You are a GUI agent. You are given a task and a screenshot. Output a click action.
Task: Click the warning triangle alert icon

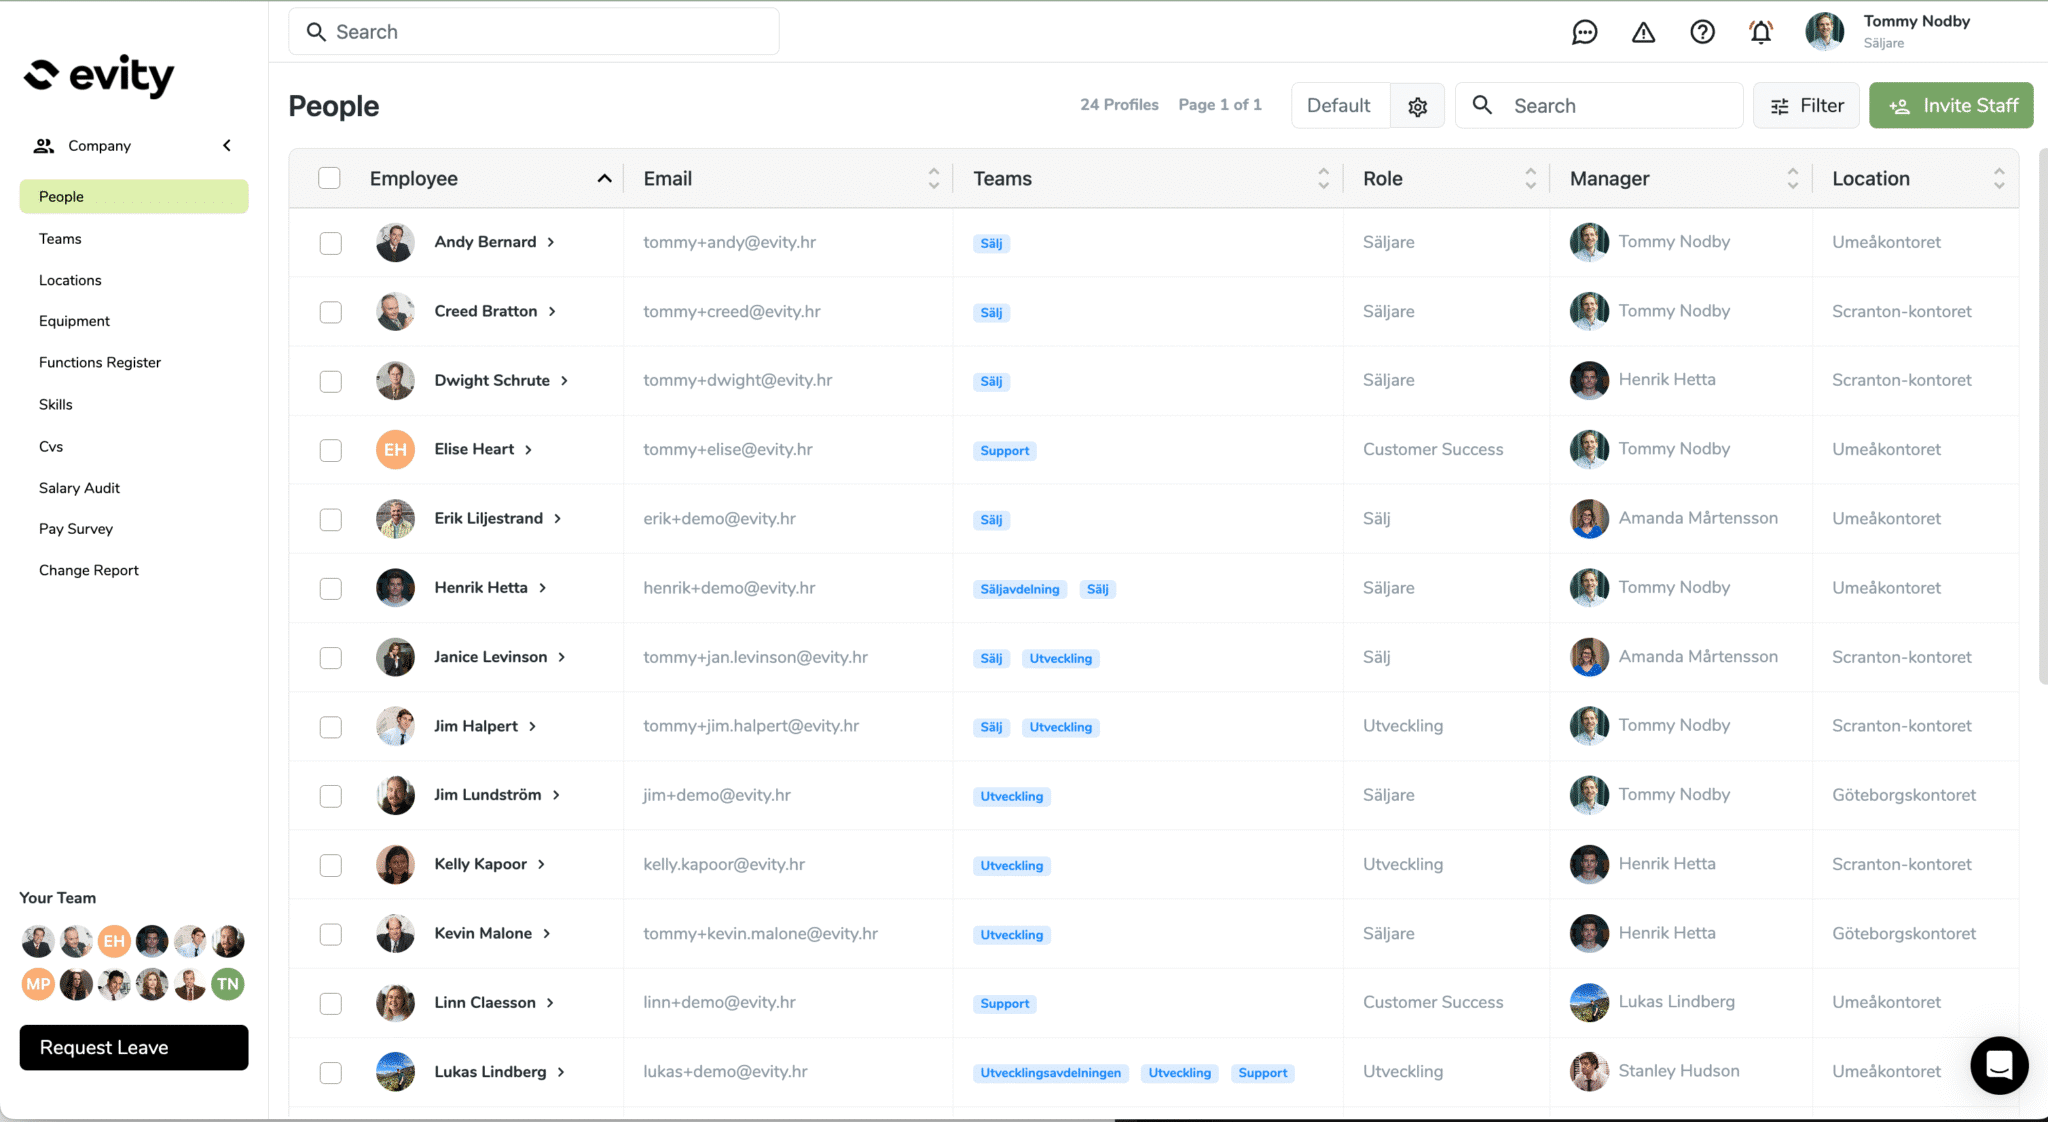point(1643,32)
